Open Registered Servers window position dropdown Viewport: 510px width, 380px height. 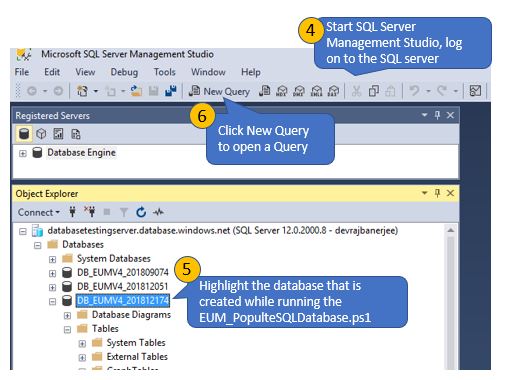424,115
